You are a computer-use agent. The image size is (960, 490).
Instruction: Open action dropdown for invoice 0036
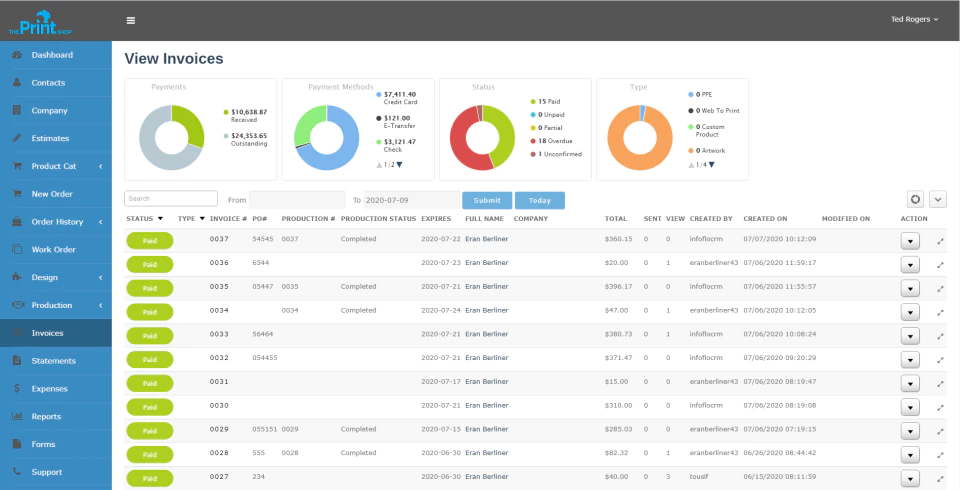coord(910,265)
